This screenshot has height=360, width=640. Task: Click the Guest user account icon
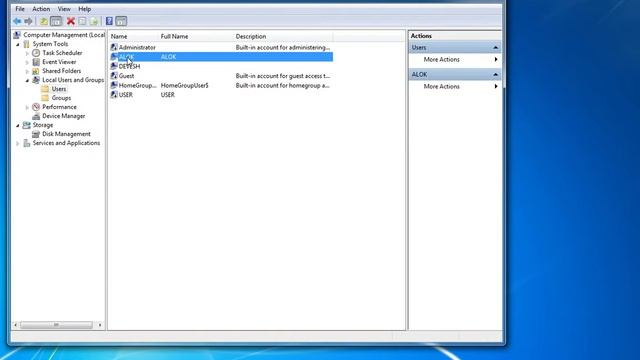[x=114, y=76]
